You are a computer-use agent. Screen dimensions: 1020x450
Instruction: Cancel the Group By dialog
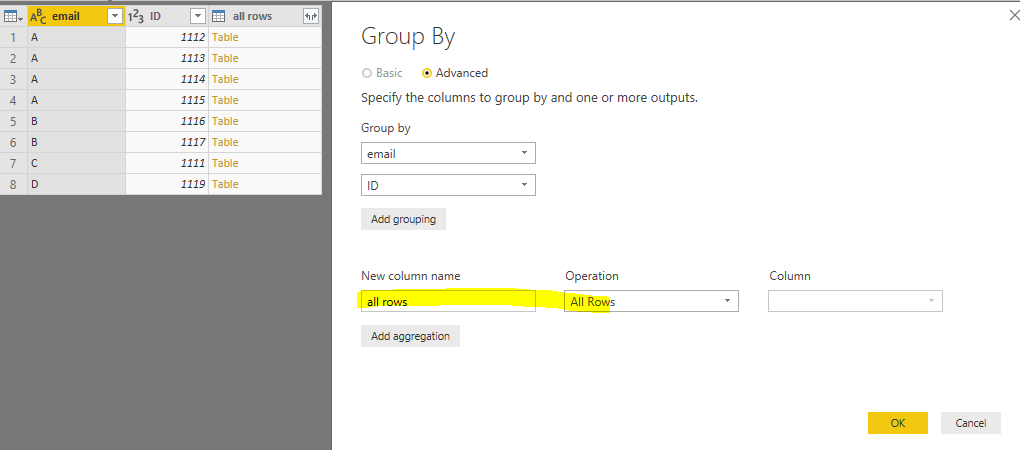971,423
